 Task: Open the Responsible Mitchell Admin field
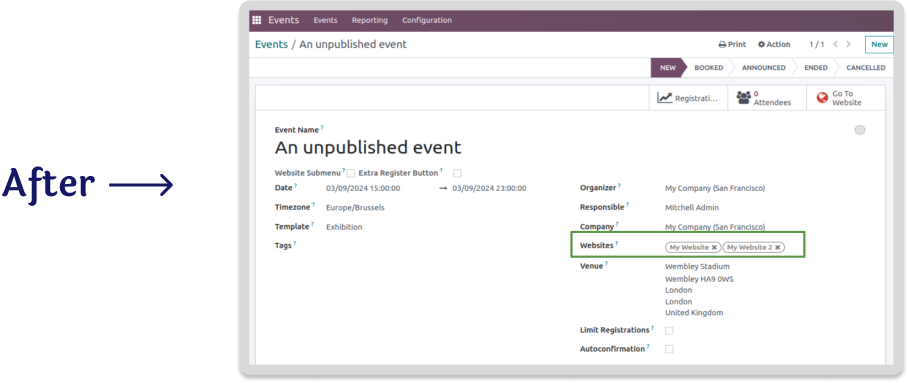[692, 207]
